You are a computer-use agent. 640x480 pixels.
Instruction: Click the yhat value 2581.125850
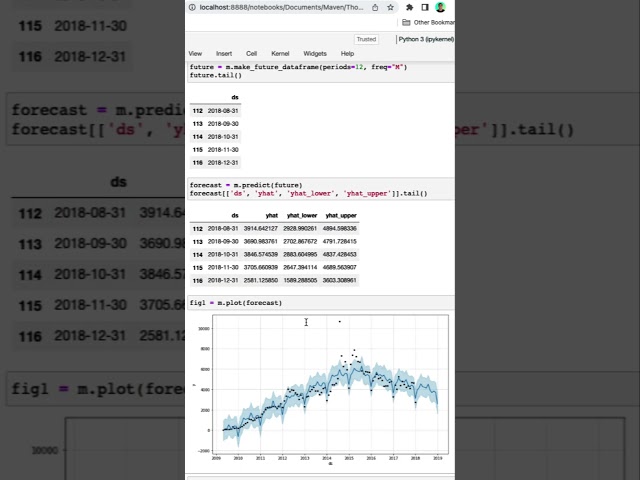pos(261,280)
